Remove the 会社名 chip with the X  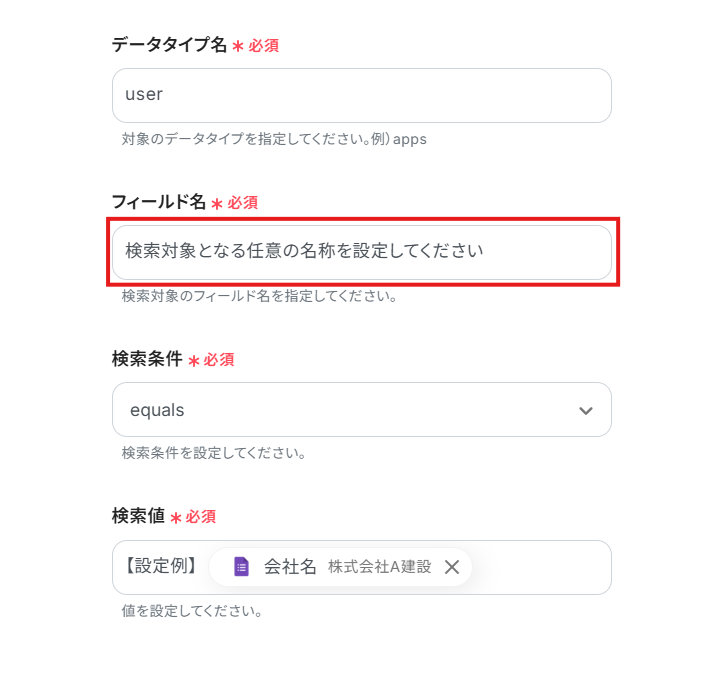[452, 567]
